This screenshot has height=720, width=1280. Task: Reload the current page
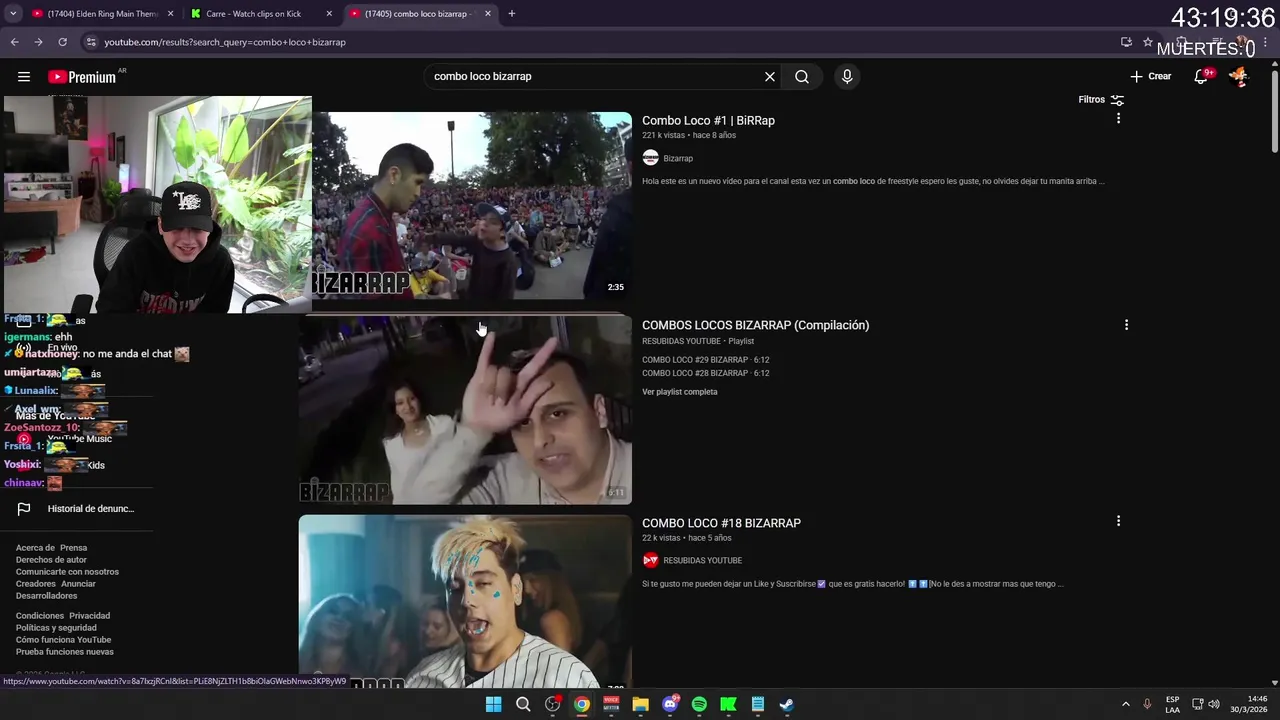point(62,42)
